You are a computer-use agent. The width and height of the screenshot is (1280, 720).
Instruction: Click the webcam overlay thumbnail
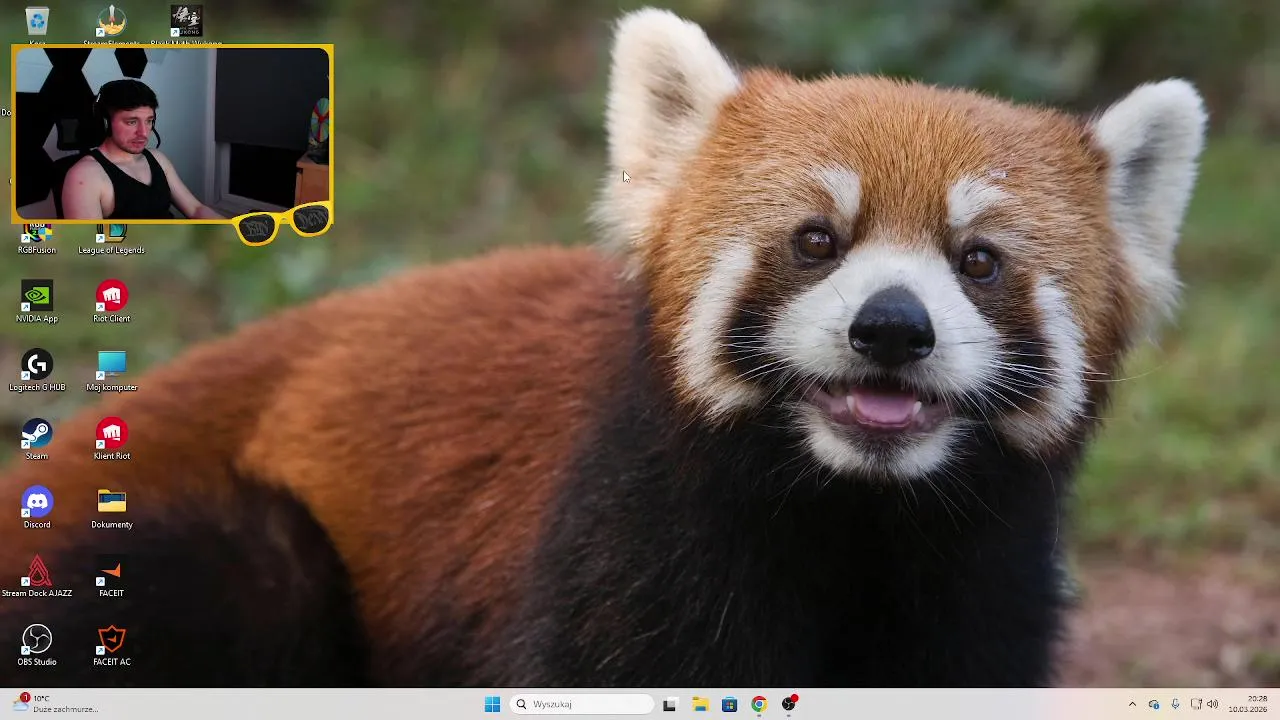172,134
